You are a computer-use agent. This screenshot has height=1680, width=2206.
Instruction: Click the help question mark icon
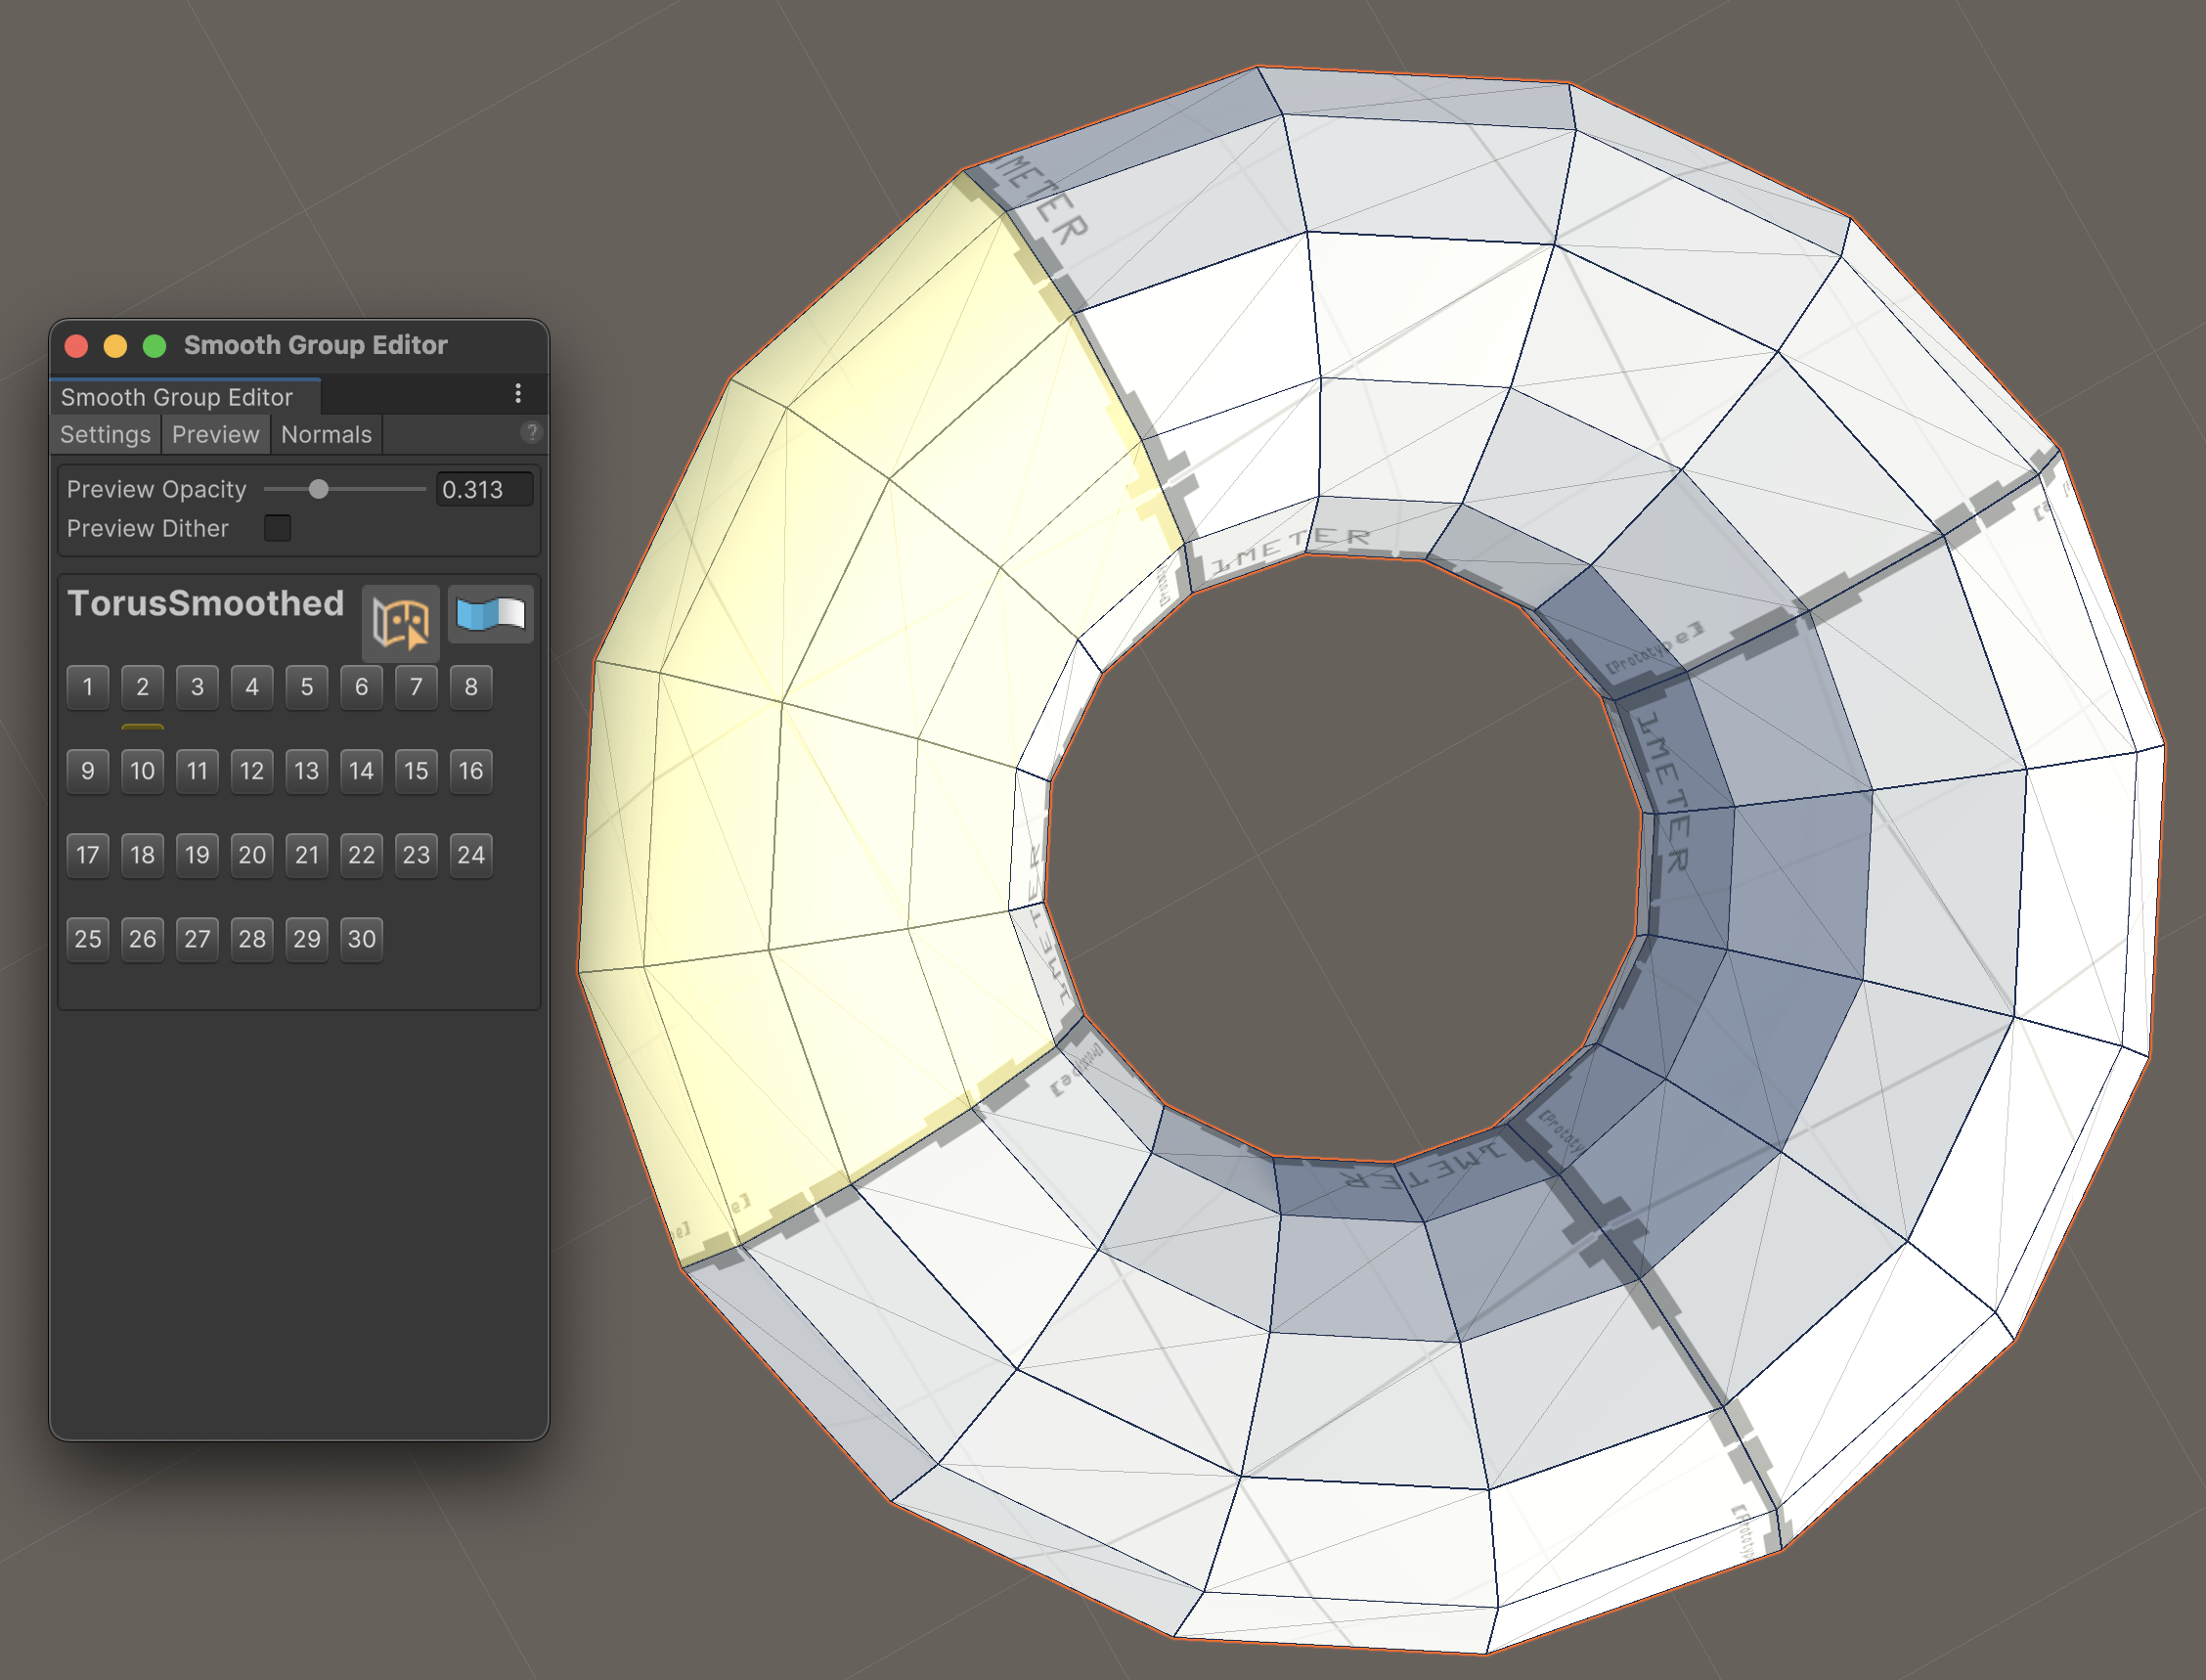point(531,433)
